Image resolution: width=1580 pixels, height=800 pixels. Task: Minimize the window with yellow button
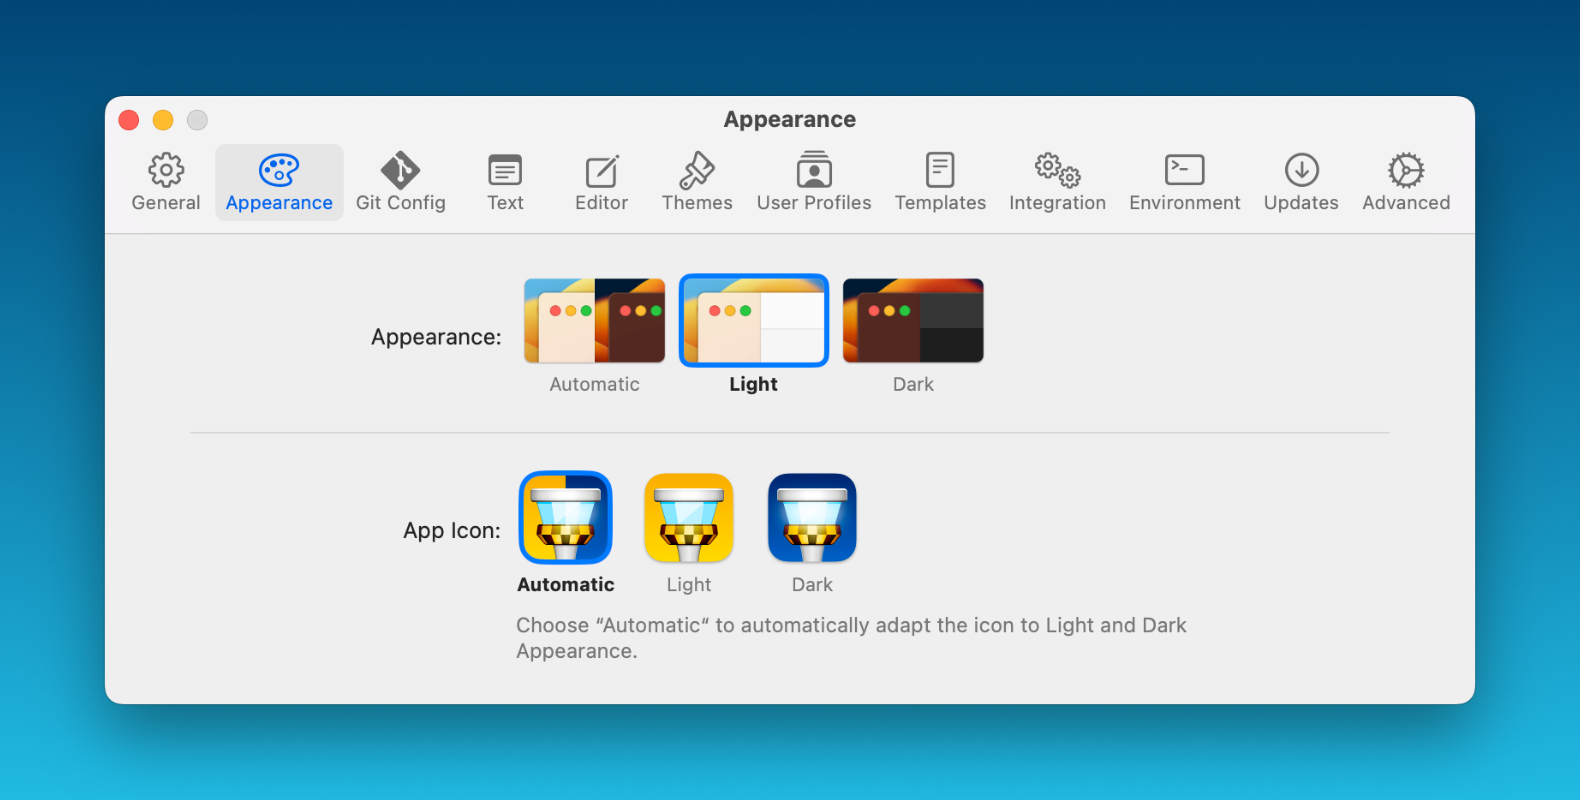click(163, 120)
